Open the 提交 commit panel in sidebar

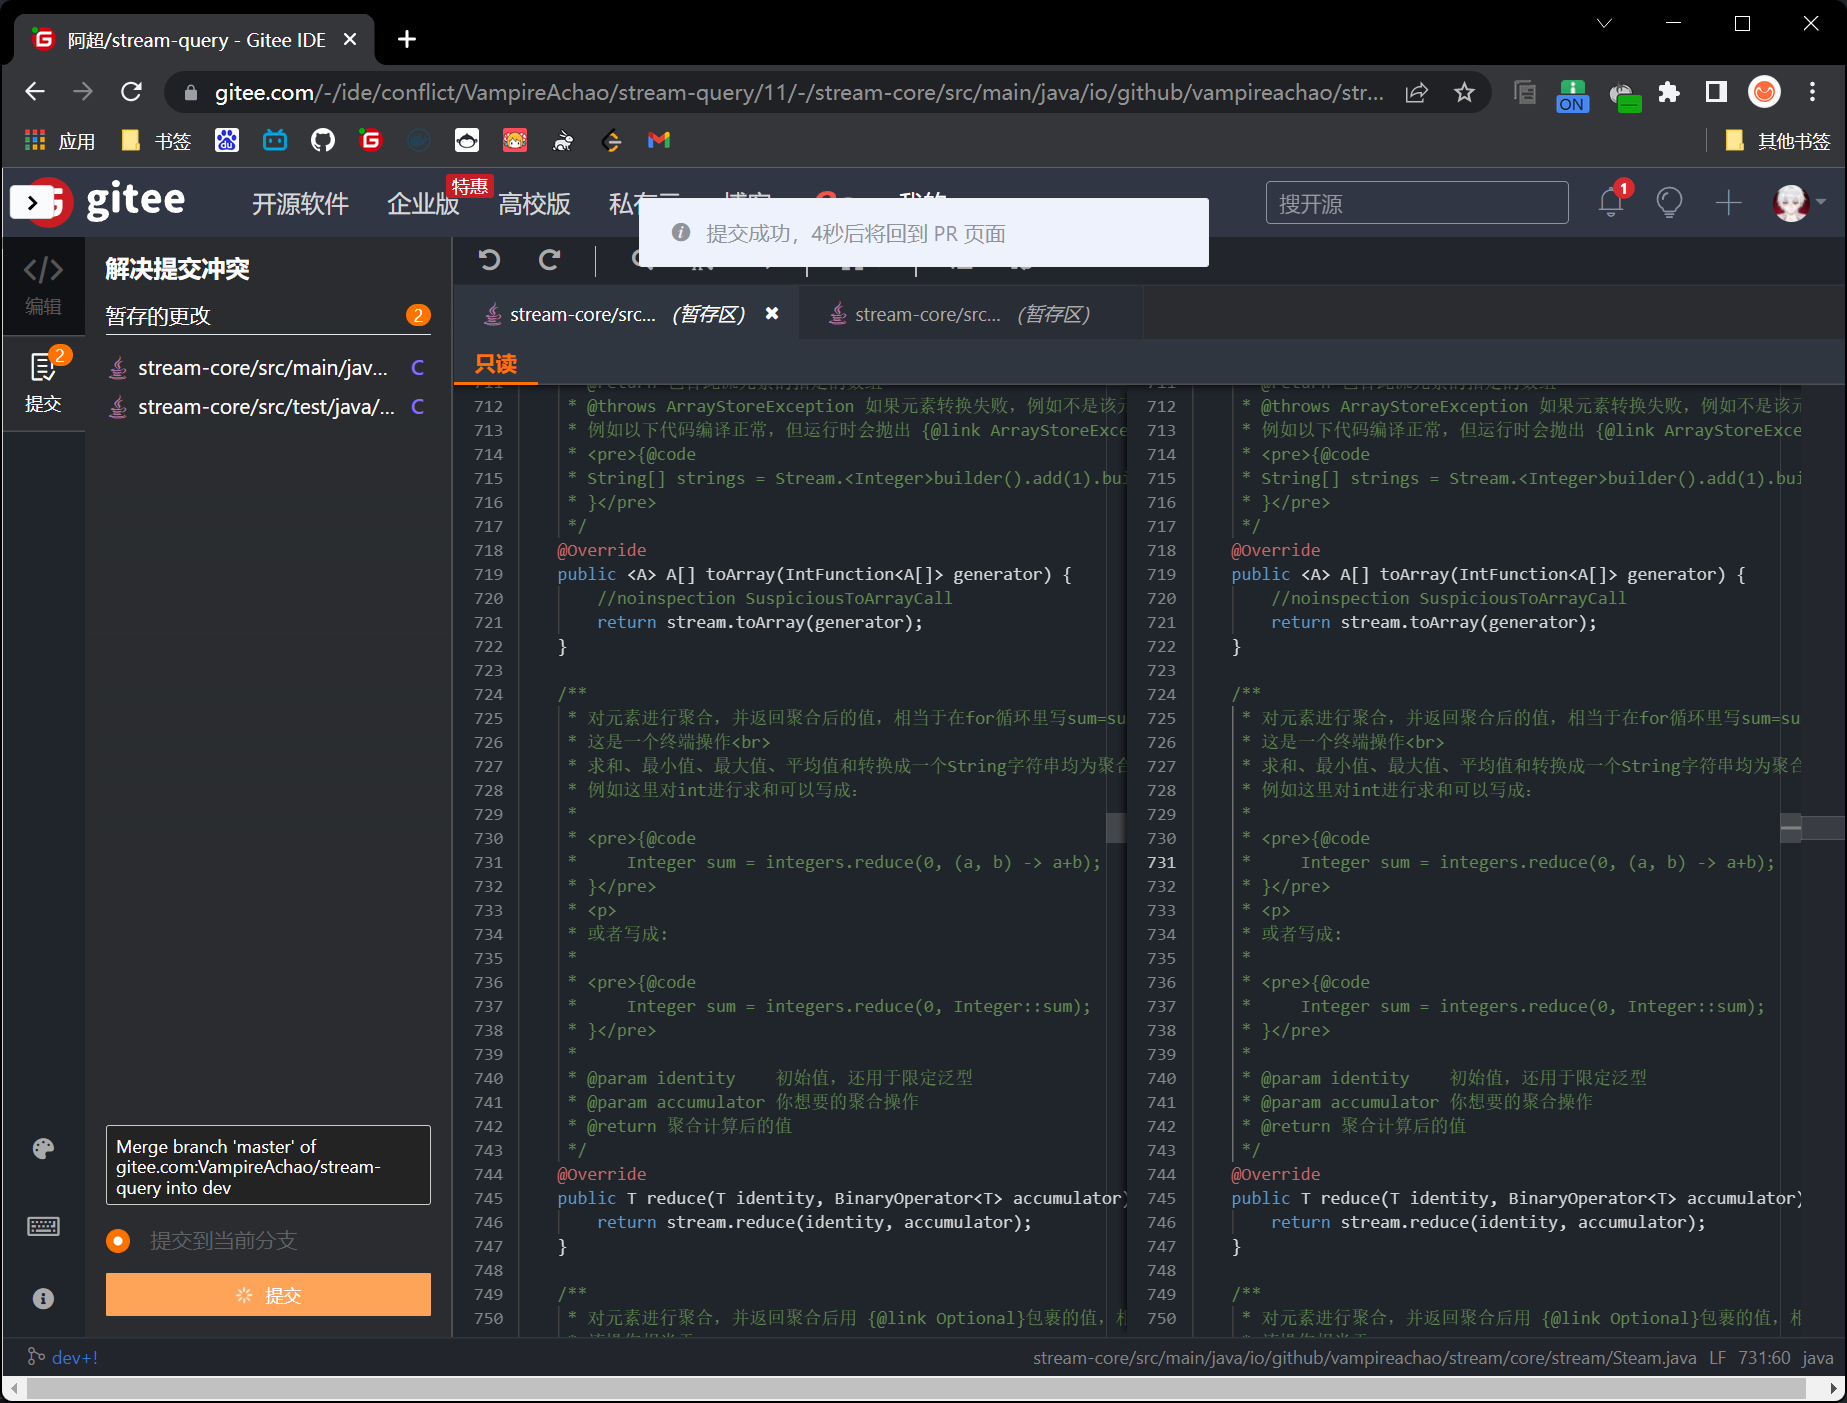[x=43, y=382]
